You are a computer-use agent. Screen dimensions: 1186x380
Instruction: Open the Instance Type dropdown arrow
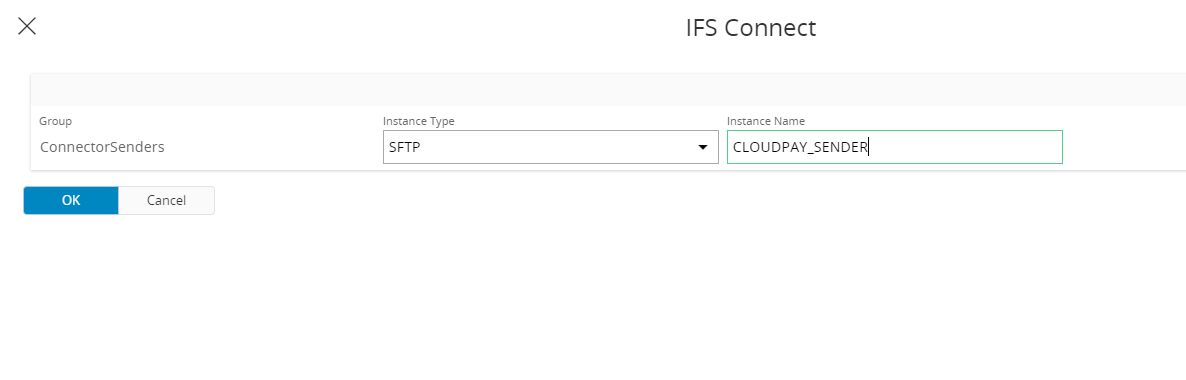pos(703,148)
